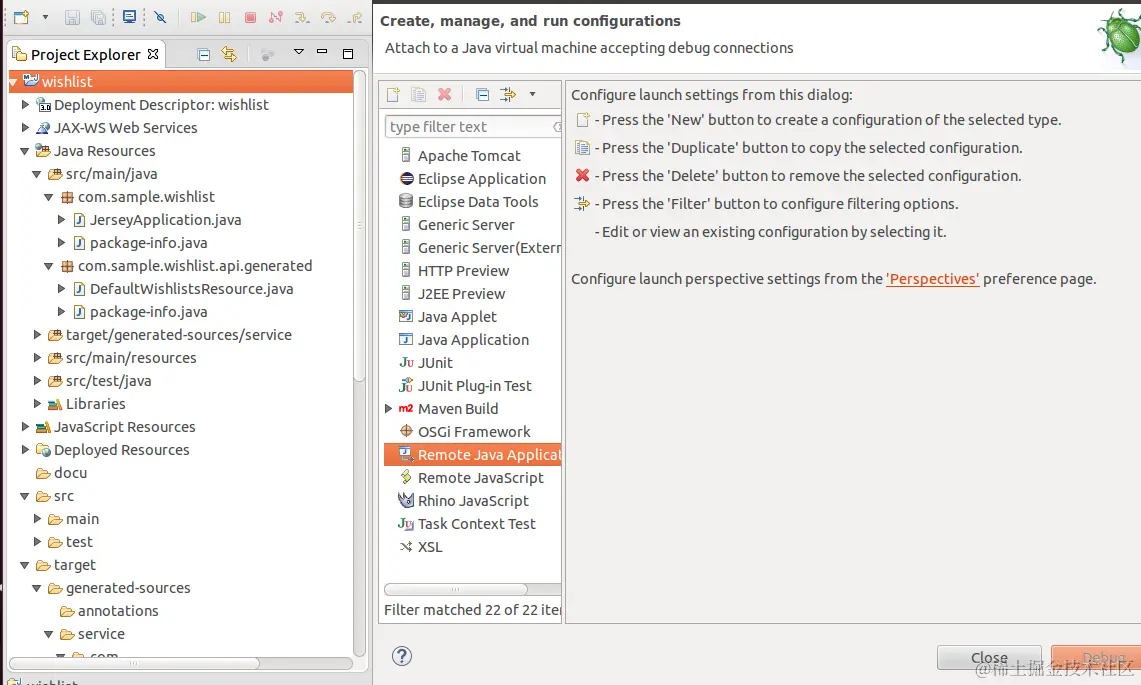Screen dimensions: 1141x685
Task: Click the red Terminate icon
Action: tap(250, 17)
